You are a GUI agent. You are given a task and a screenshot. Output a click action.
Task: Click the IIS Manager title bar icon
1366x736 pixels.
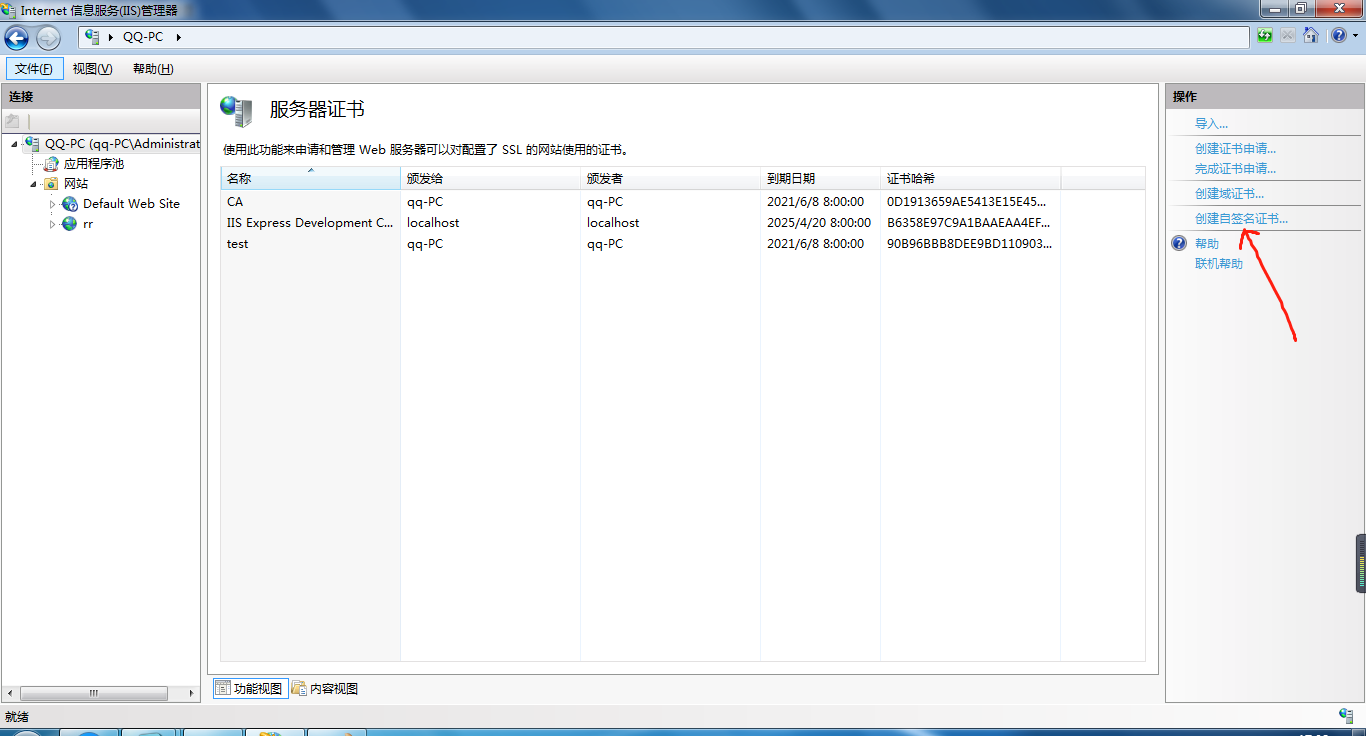9,10
